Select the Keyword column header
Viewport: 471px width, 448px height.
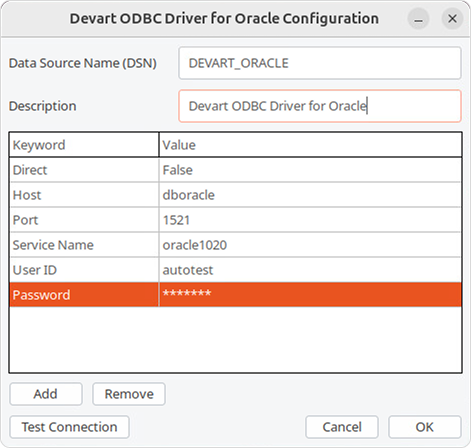click(84, 145)
